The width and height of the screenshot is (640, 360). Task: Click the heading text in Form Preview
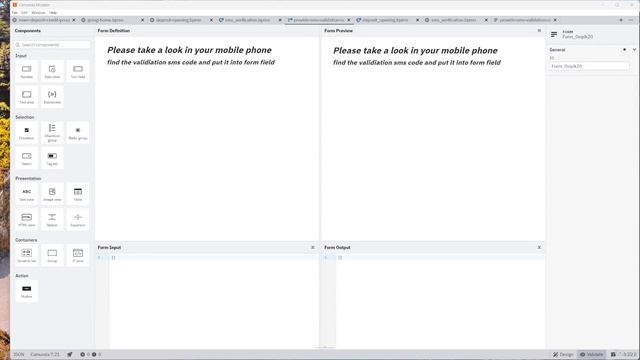pos(415,51)
